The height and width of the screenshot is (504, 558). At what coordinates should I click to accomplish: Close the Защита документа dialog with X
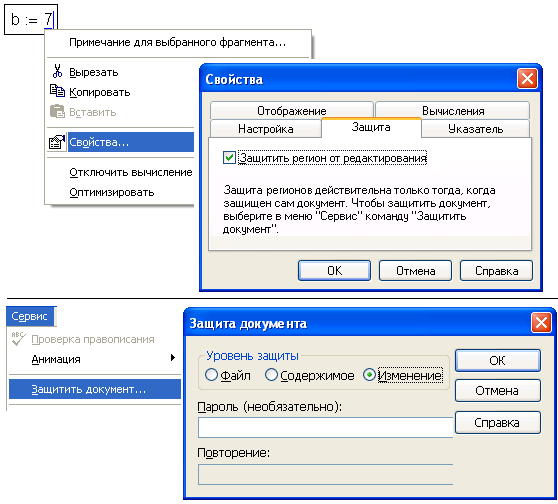coord(541,323)
